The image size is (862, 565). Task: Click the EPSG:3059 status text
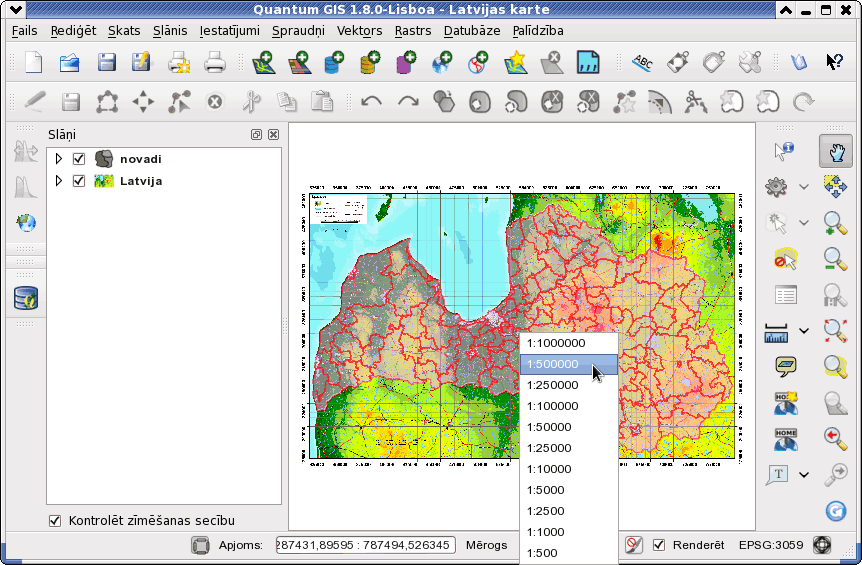click(771, 545)
